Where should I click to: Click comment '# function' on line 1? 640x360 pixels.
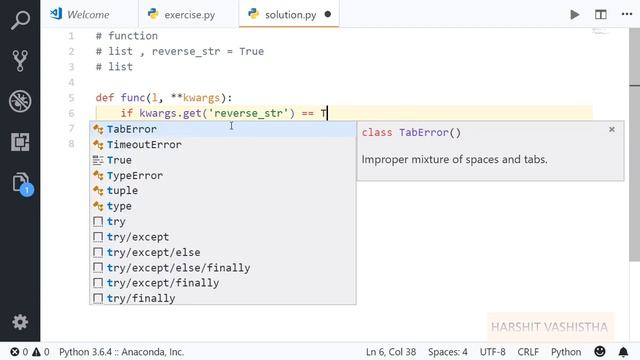tap(127, 36)
